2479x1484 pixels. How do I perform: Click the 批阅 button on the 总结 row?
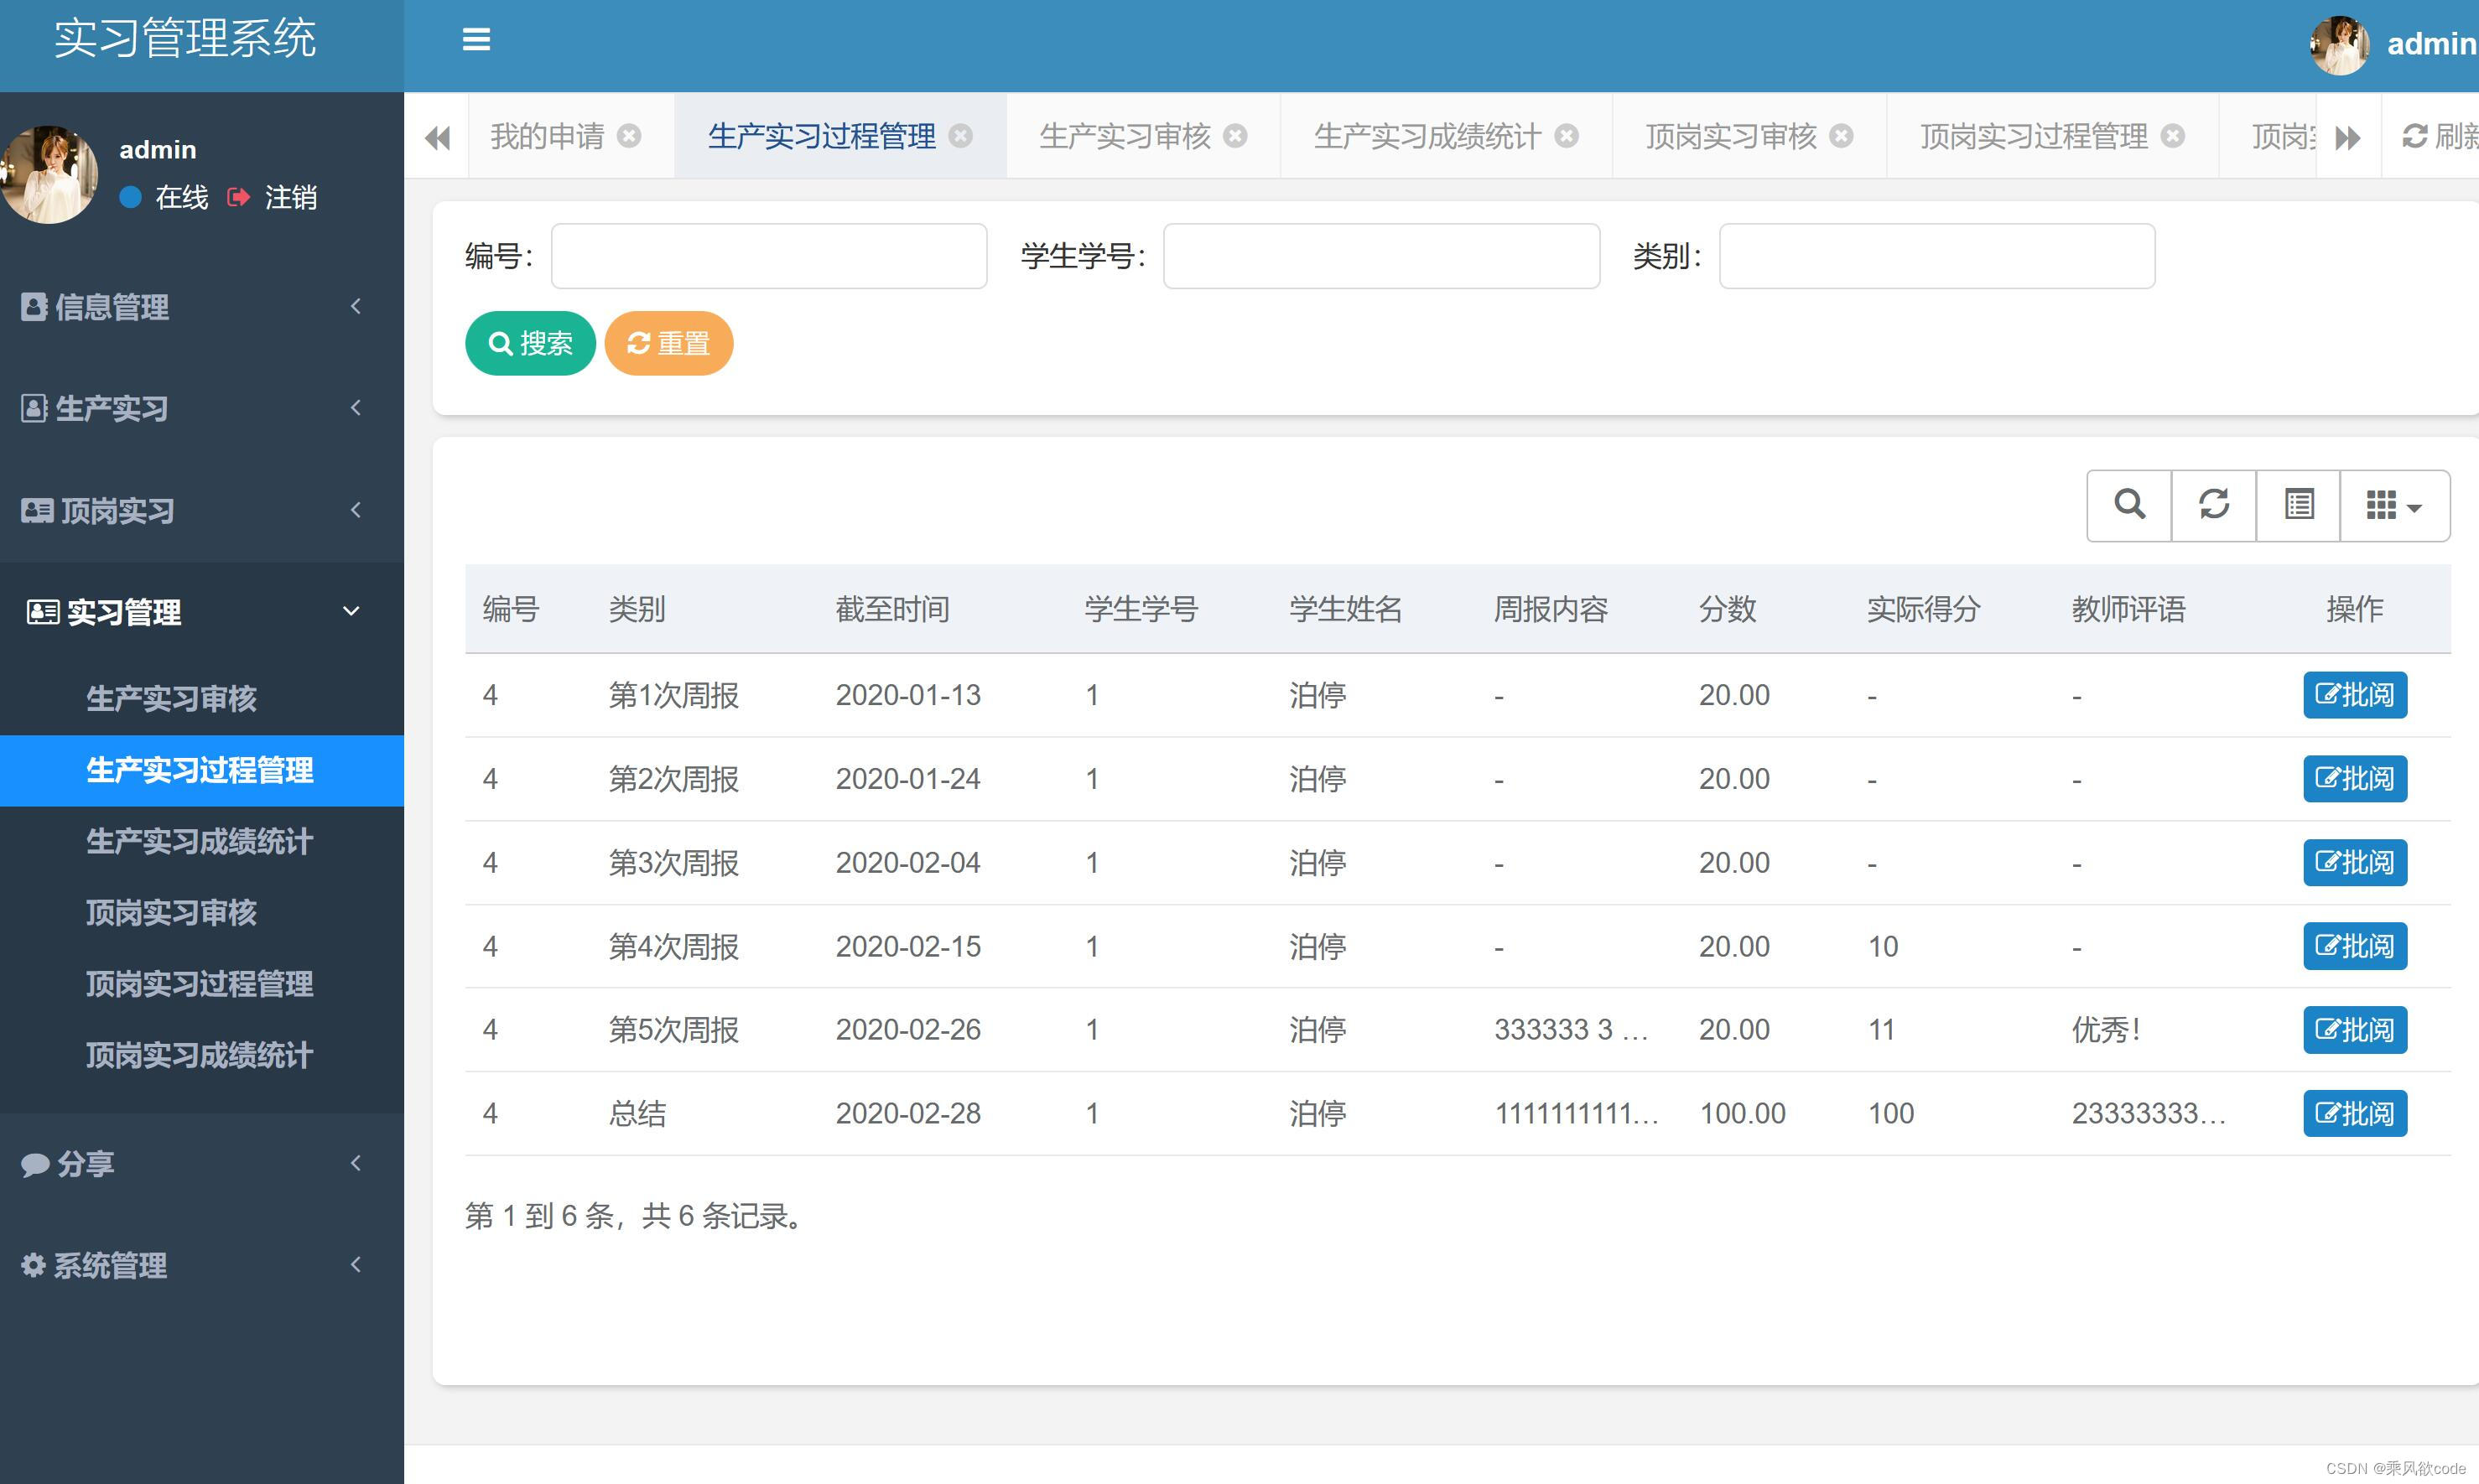2354,1113
